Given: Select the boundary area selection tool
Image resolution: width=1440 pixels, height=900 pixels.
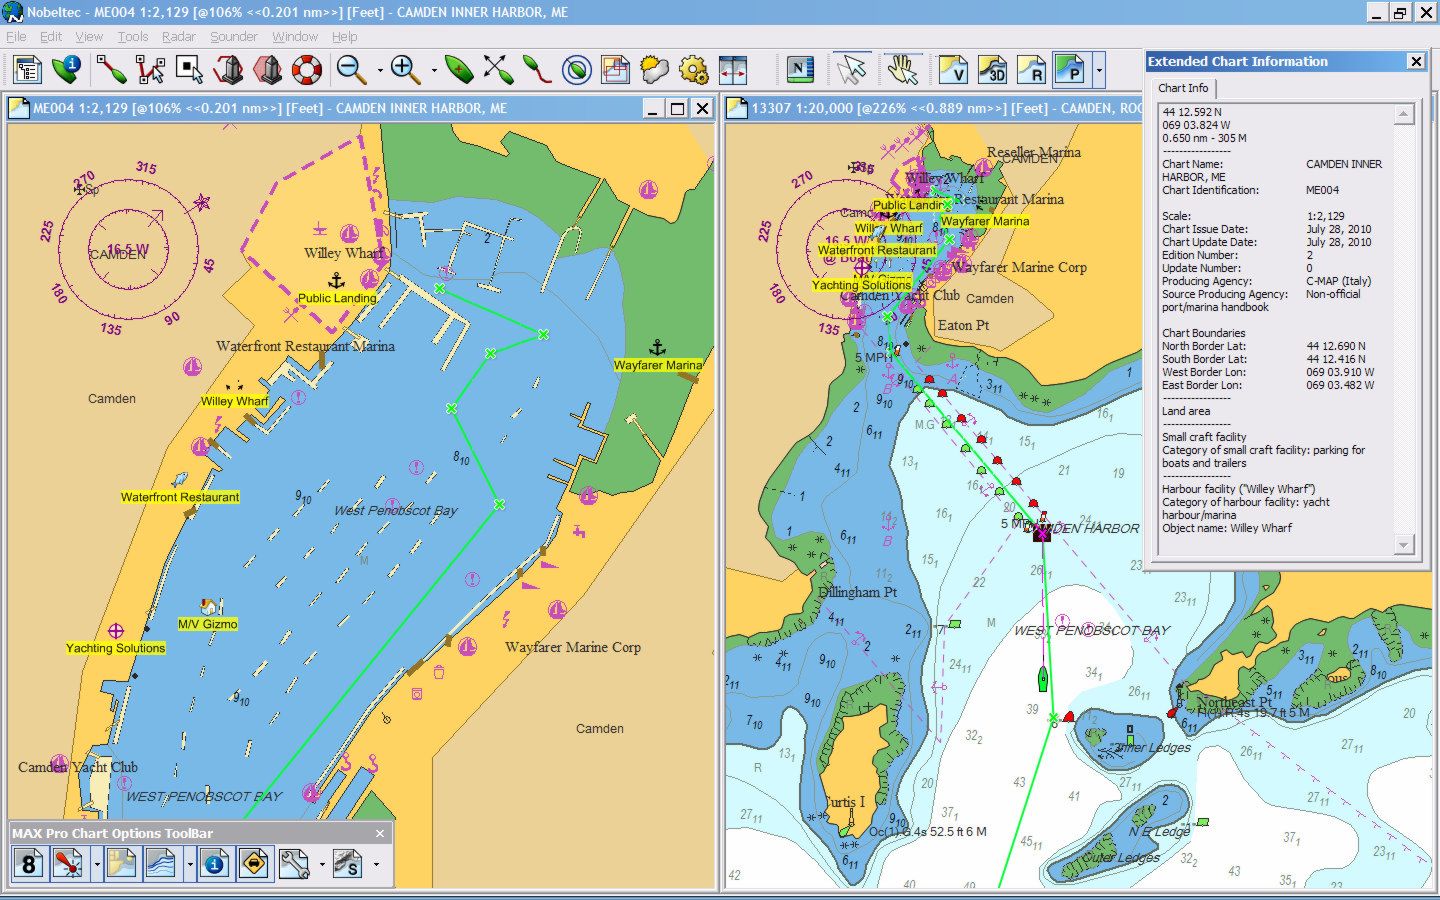Looking at the screenshot, I should 189,70.
